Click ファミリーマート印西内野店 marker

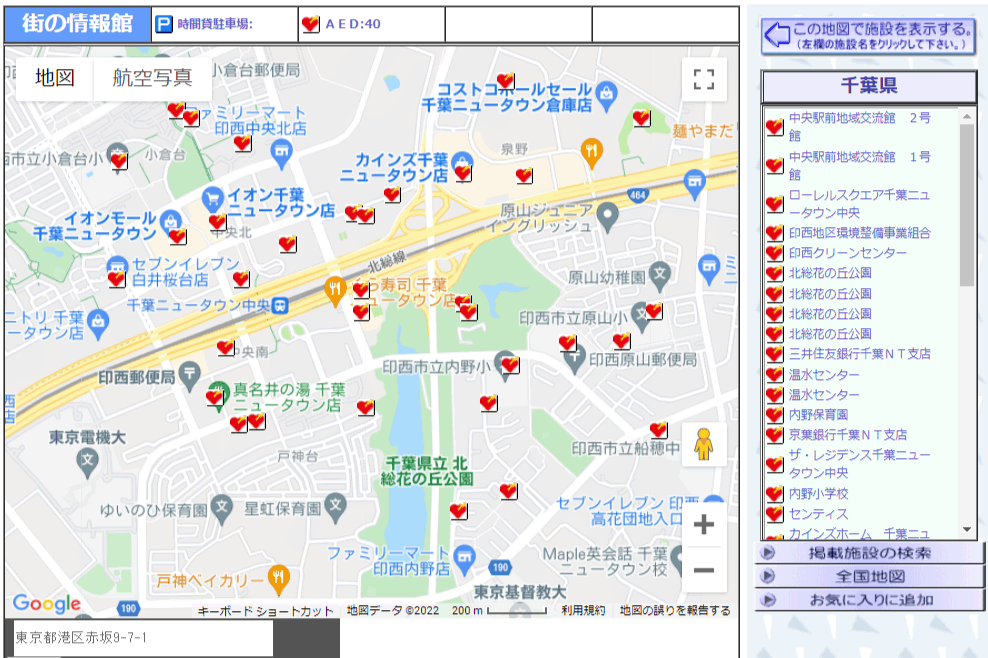point(464,559)
